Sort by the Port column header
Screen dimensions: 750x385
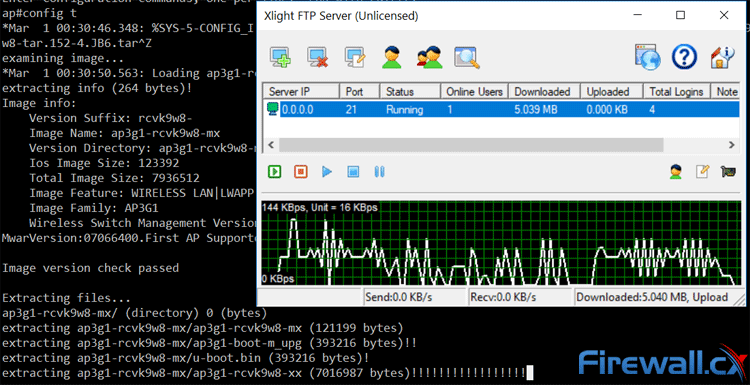(359, 91)
